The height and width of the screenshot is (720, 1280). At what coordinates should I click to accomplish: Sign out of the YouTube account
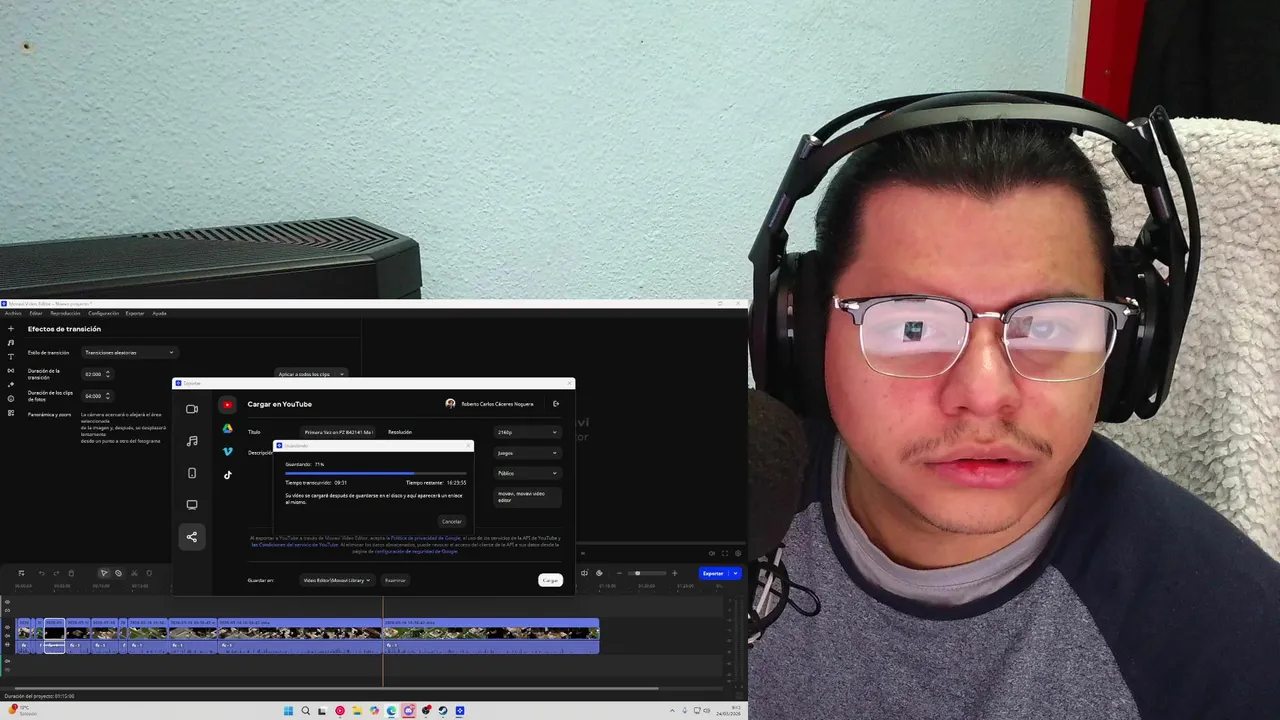pyautogui.click(x=556, y=404)
